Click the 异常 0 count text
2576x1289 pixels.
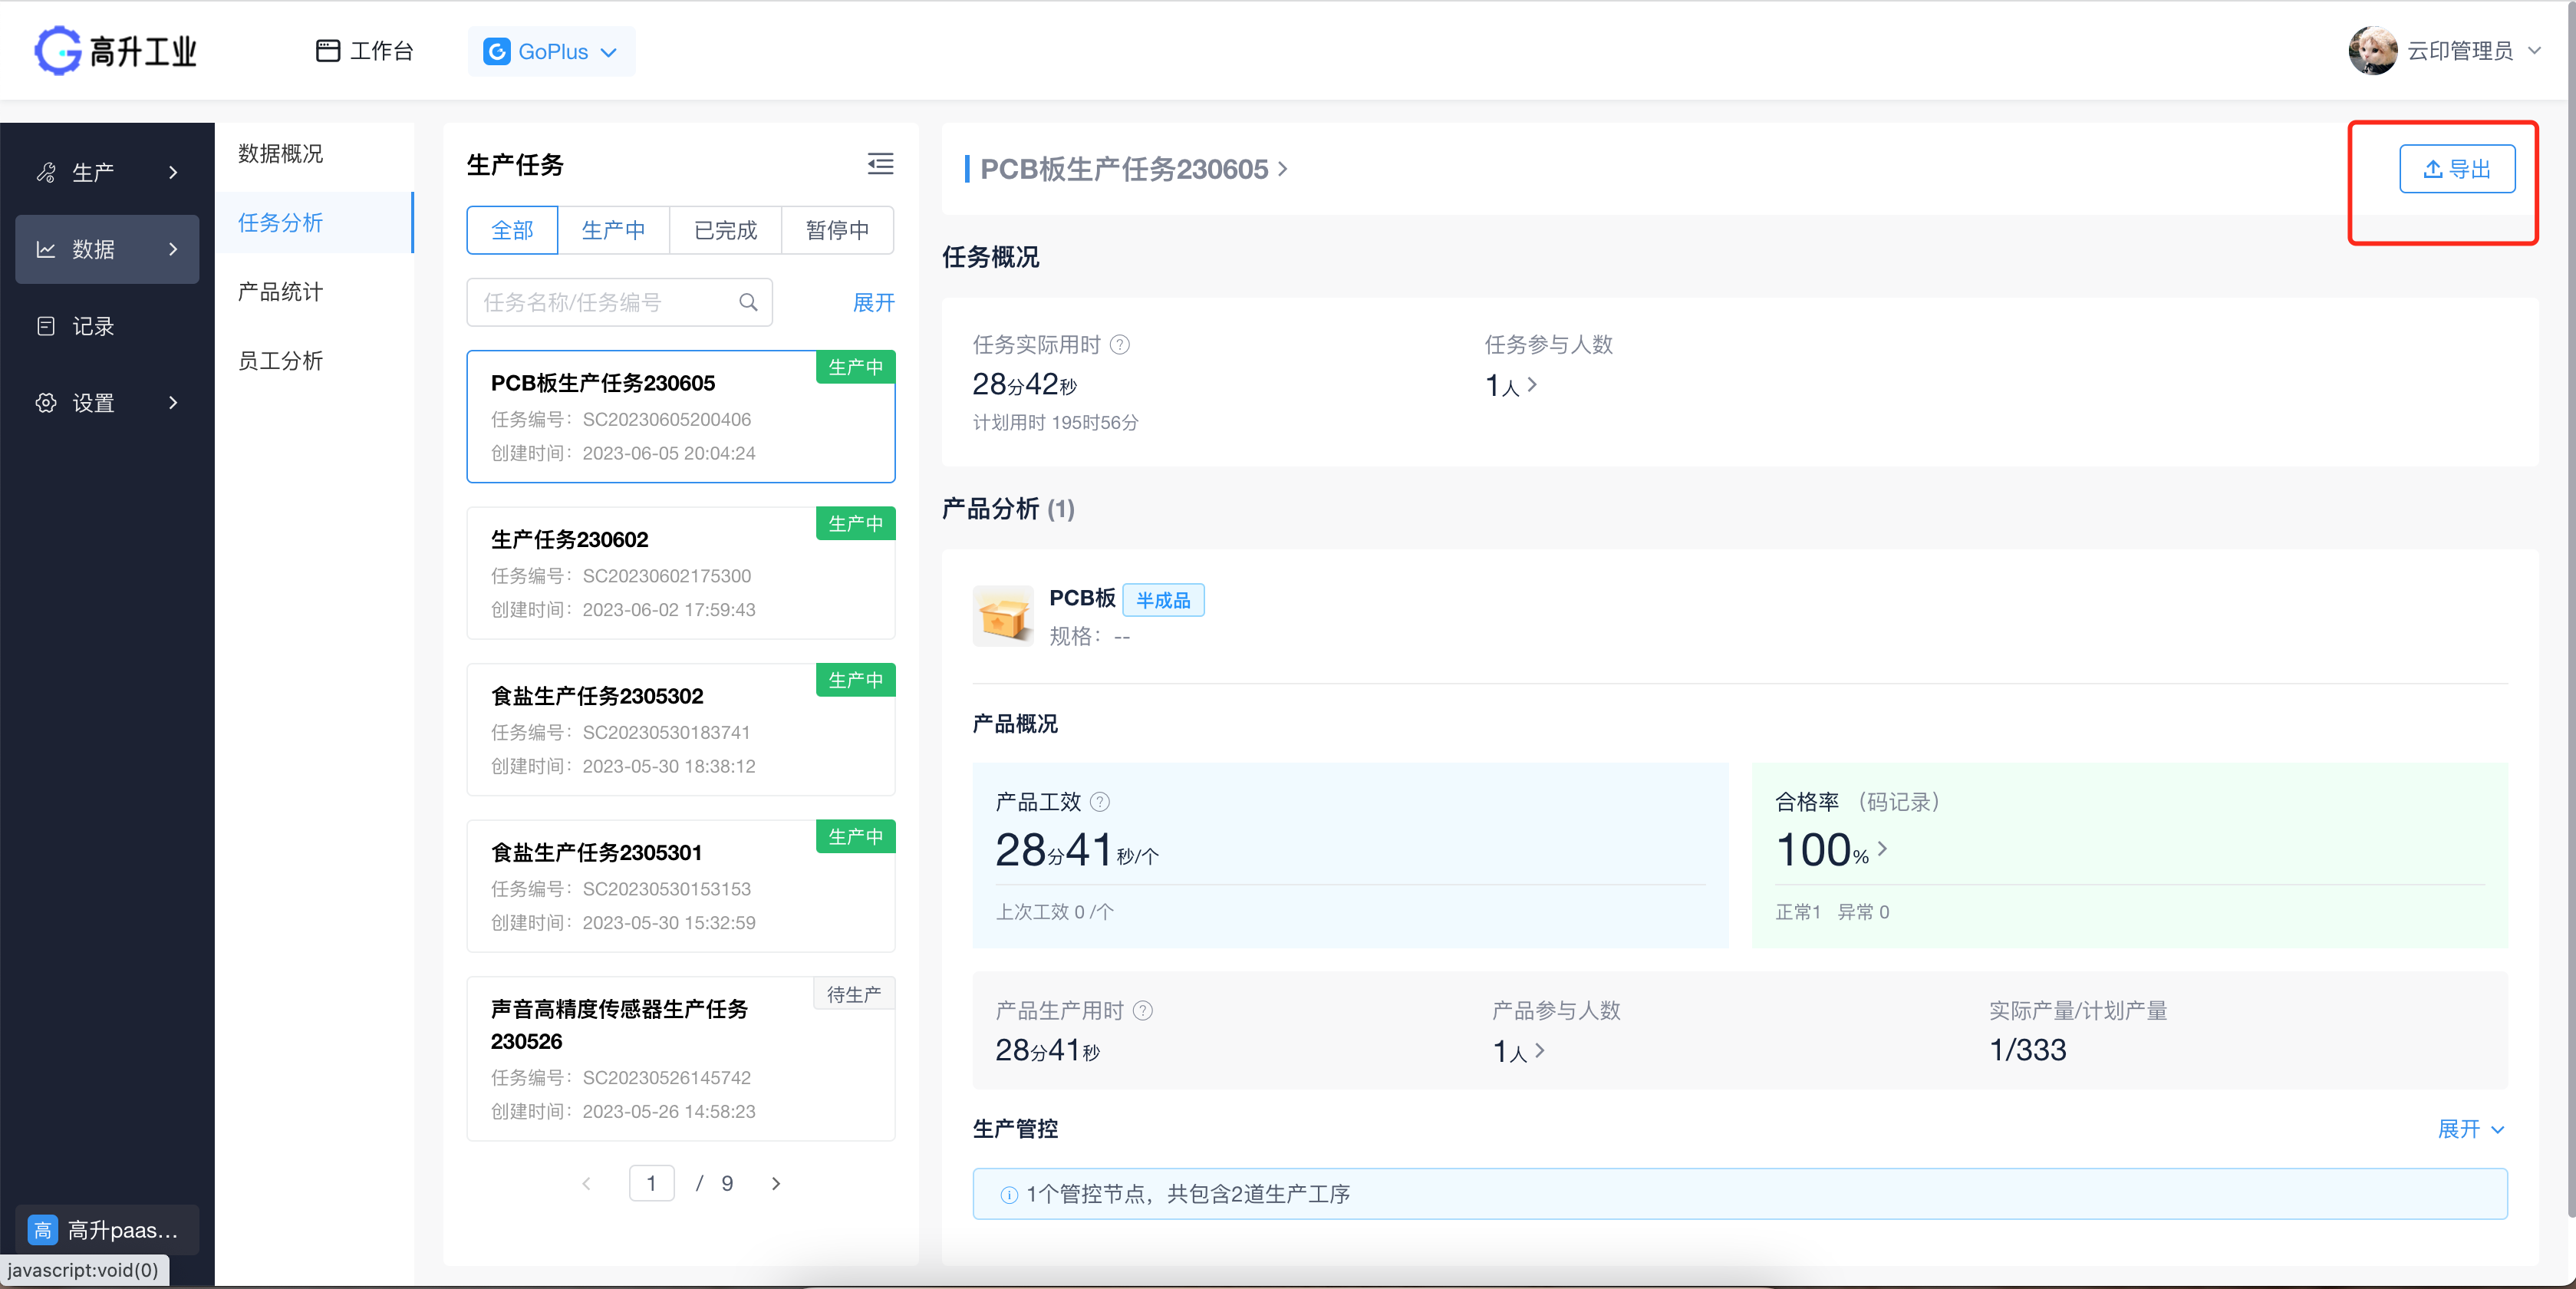coord(1863,912)
